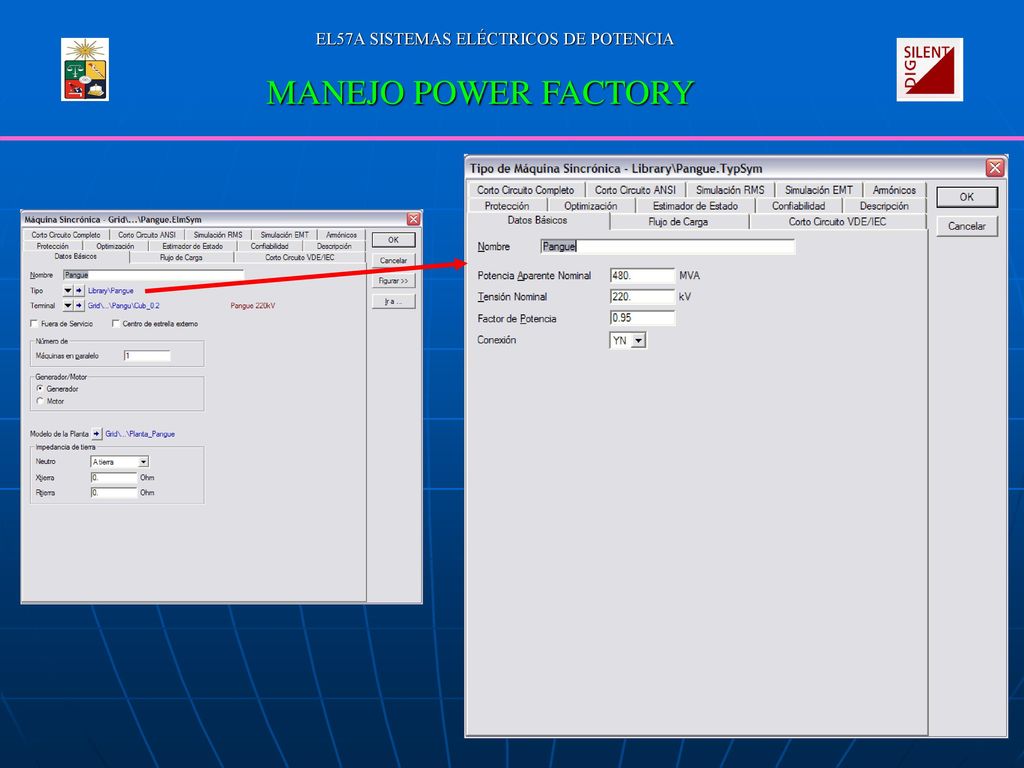The width and height of the screenshot is (1024, 768).
Task: Open Corto Circuito VDE/IEC tab in TypSym dialog
Action: coord(837,222)
